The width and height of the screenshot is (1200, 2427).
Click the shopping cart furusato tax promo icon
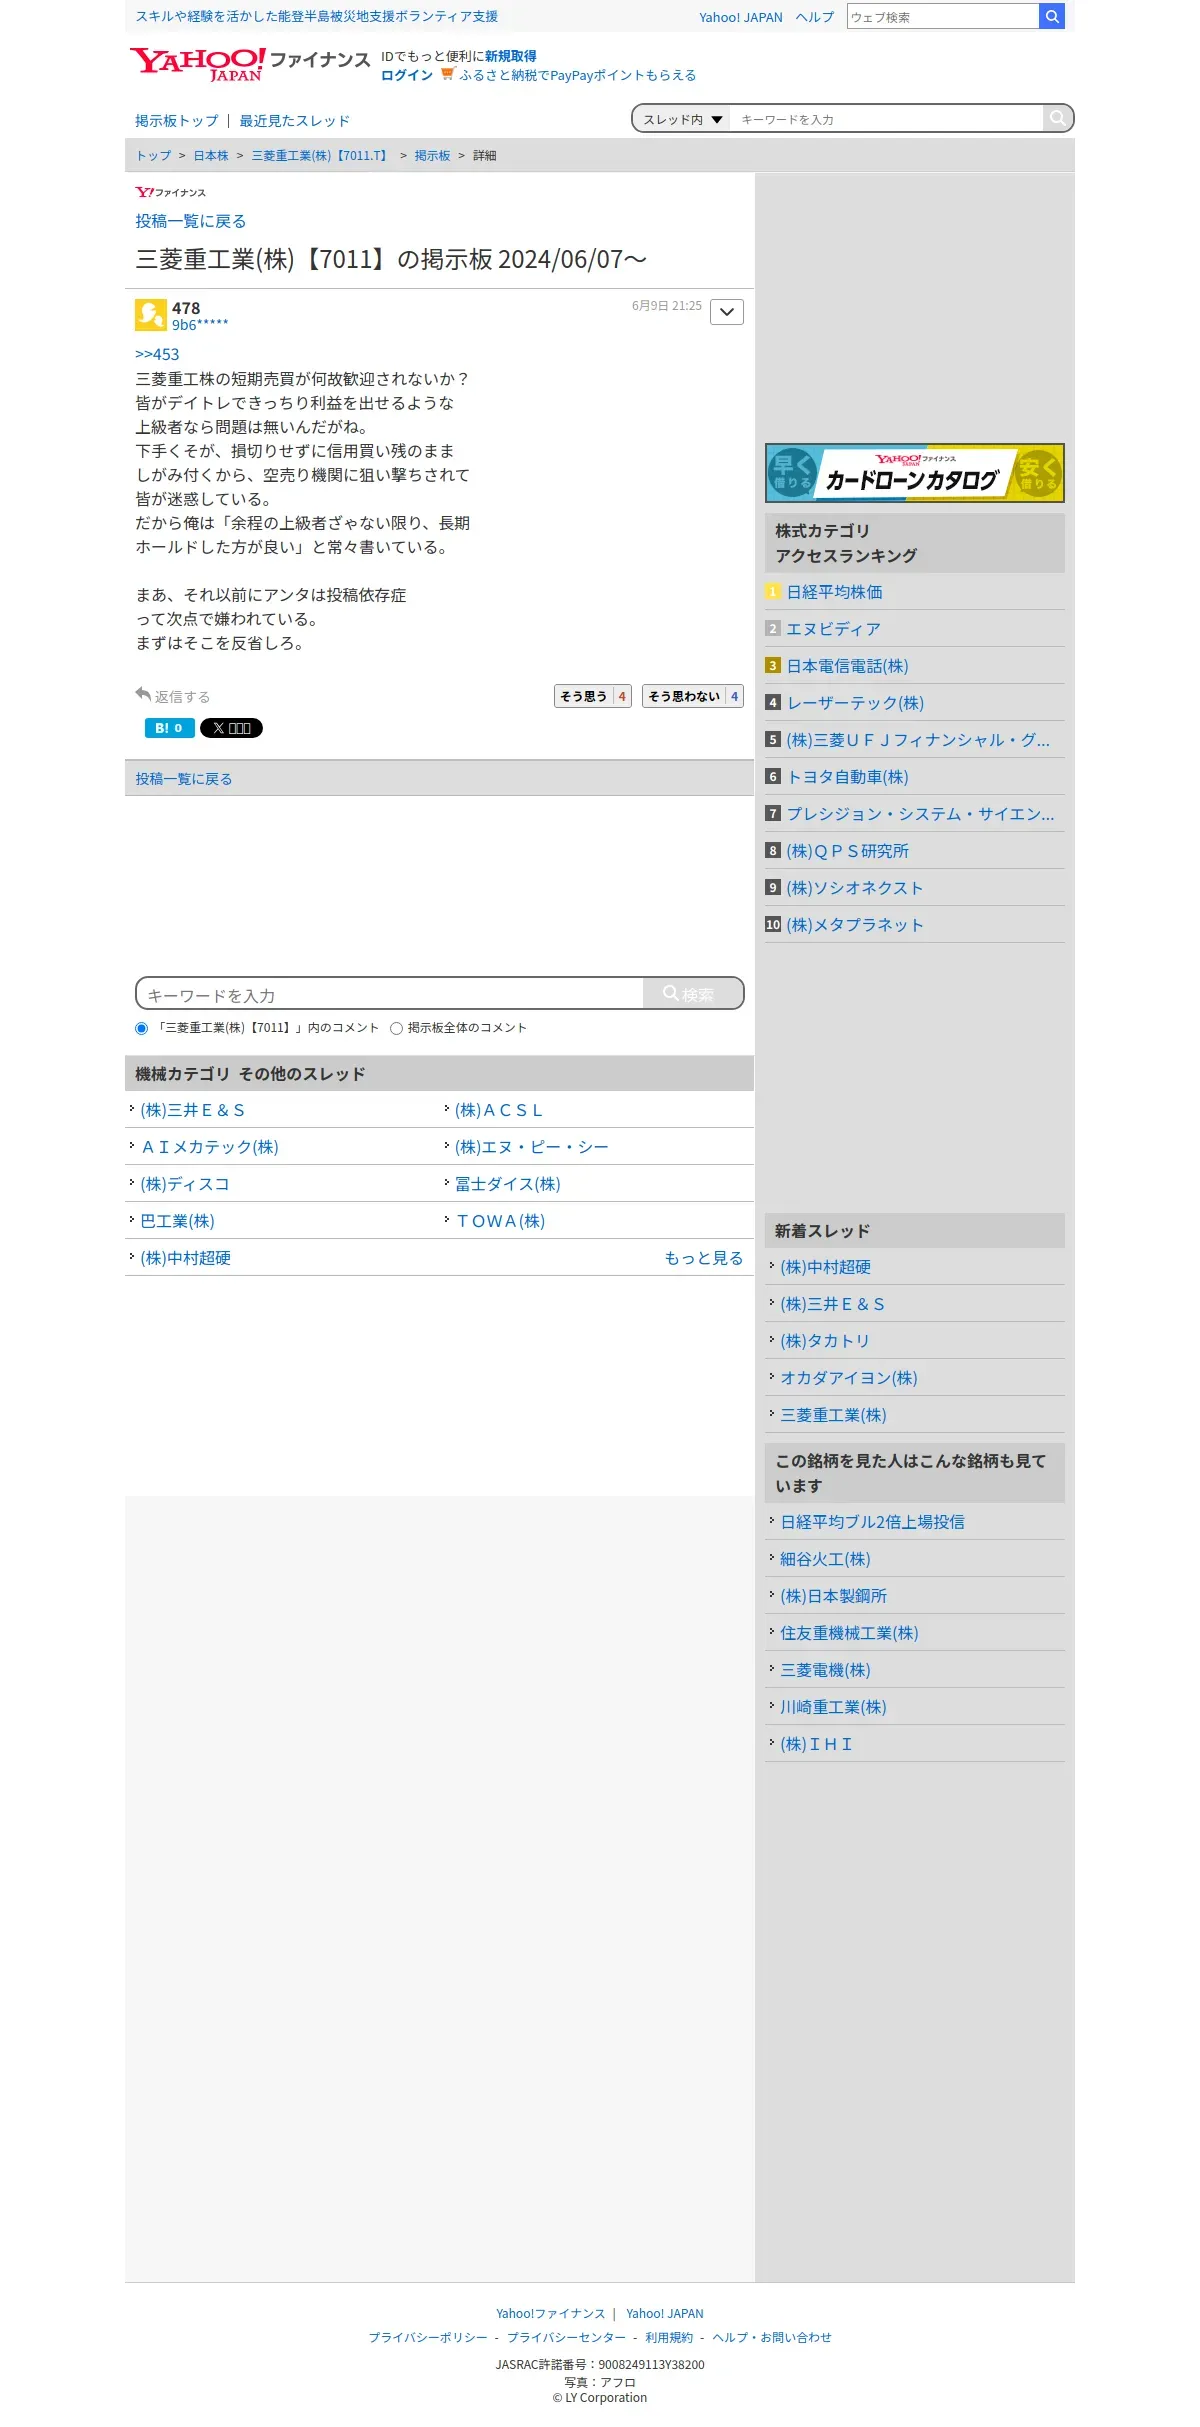[448, 74]
